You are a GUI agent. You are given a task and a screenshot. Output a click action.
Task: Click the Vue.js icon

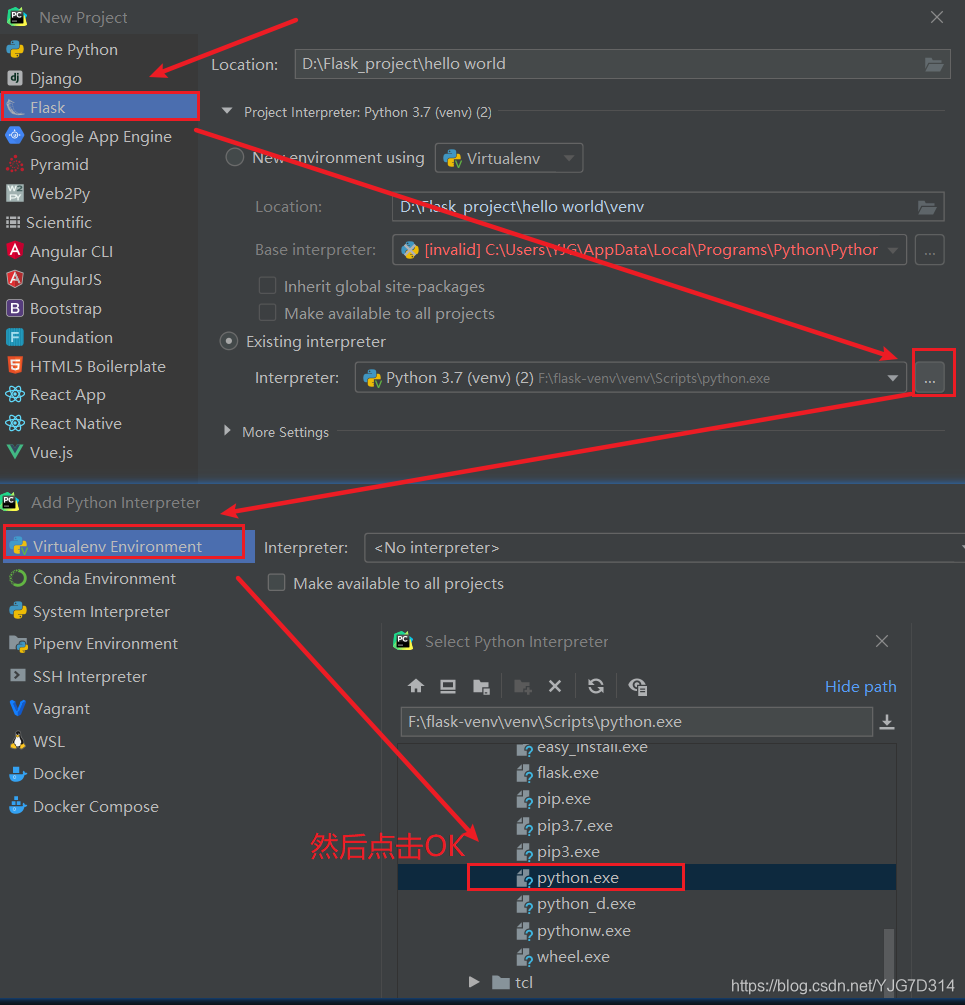pyautogui.click(x=15, y=452)
